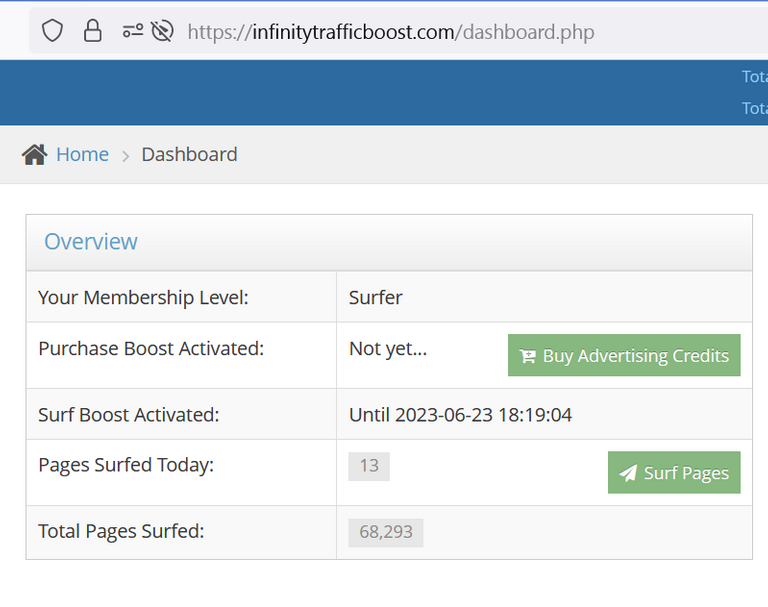Screen dimensions: 768x607
Task: Click the 'Purchase Boost Activated:' label
Action: (151, 349)
